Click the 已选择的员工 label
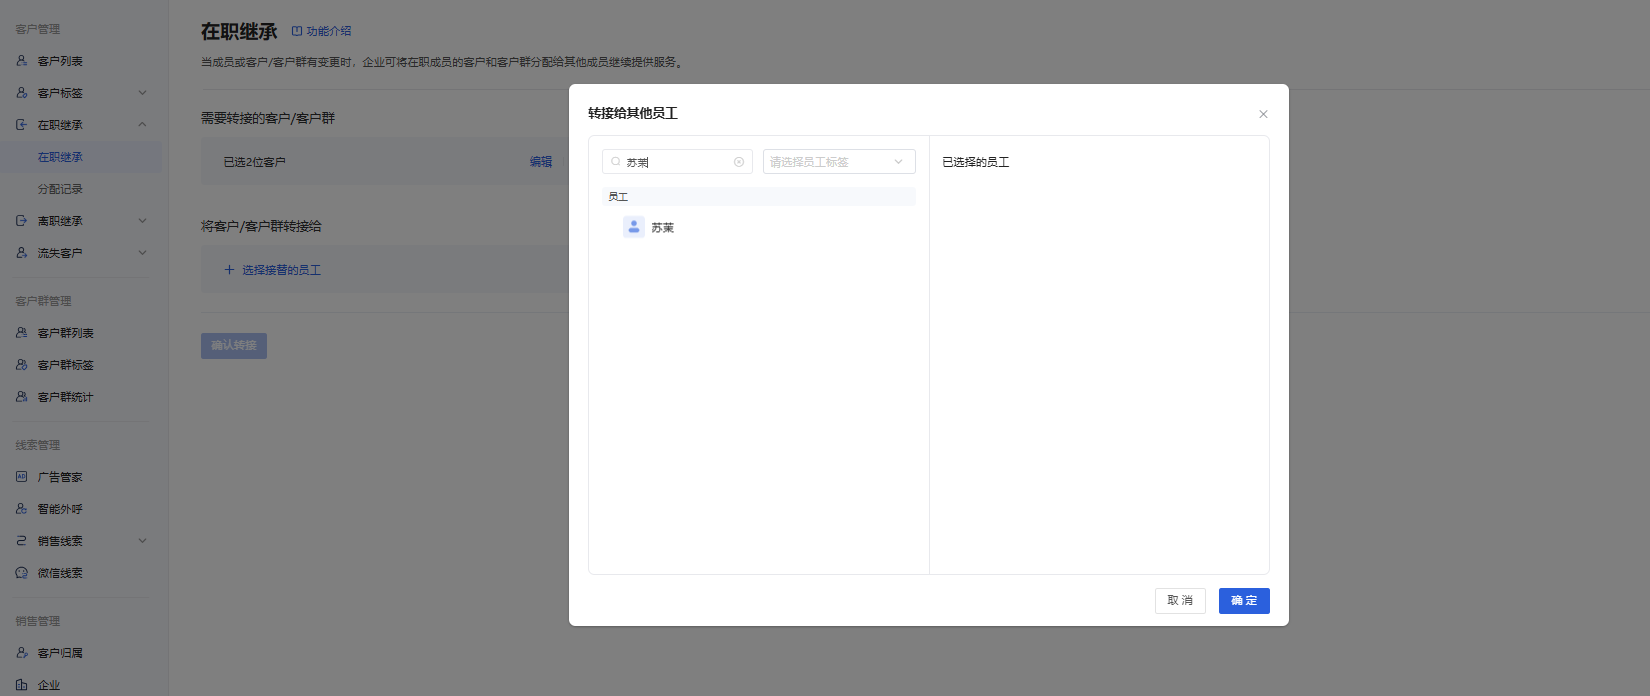1650x696 pixels. tap(976, 162)
